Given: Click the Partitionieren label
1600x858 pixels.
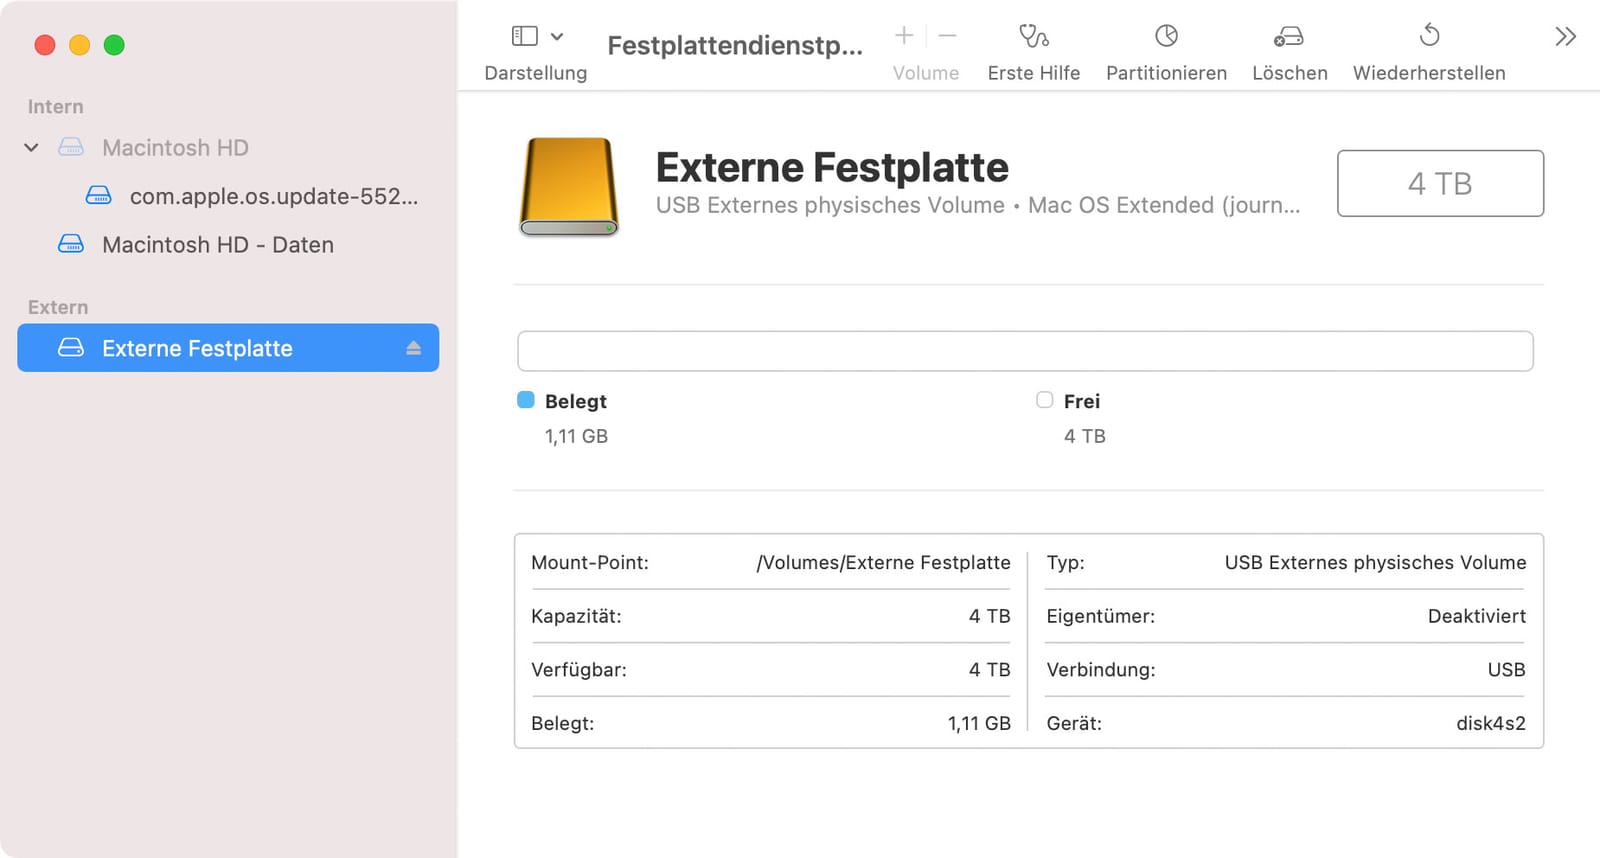Looking at the screenshot, I should click(x=1166, y=73).
